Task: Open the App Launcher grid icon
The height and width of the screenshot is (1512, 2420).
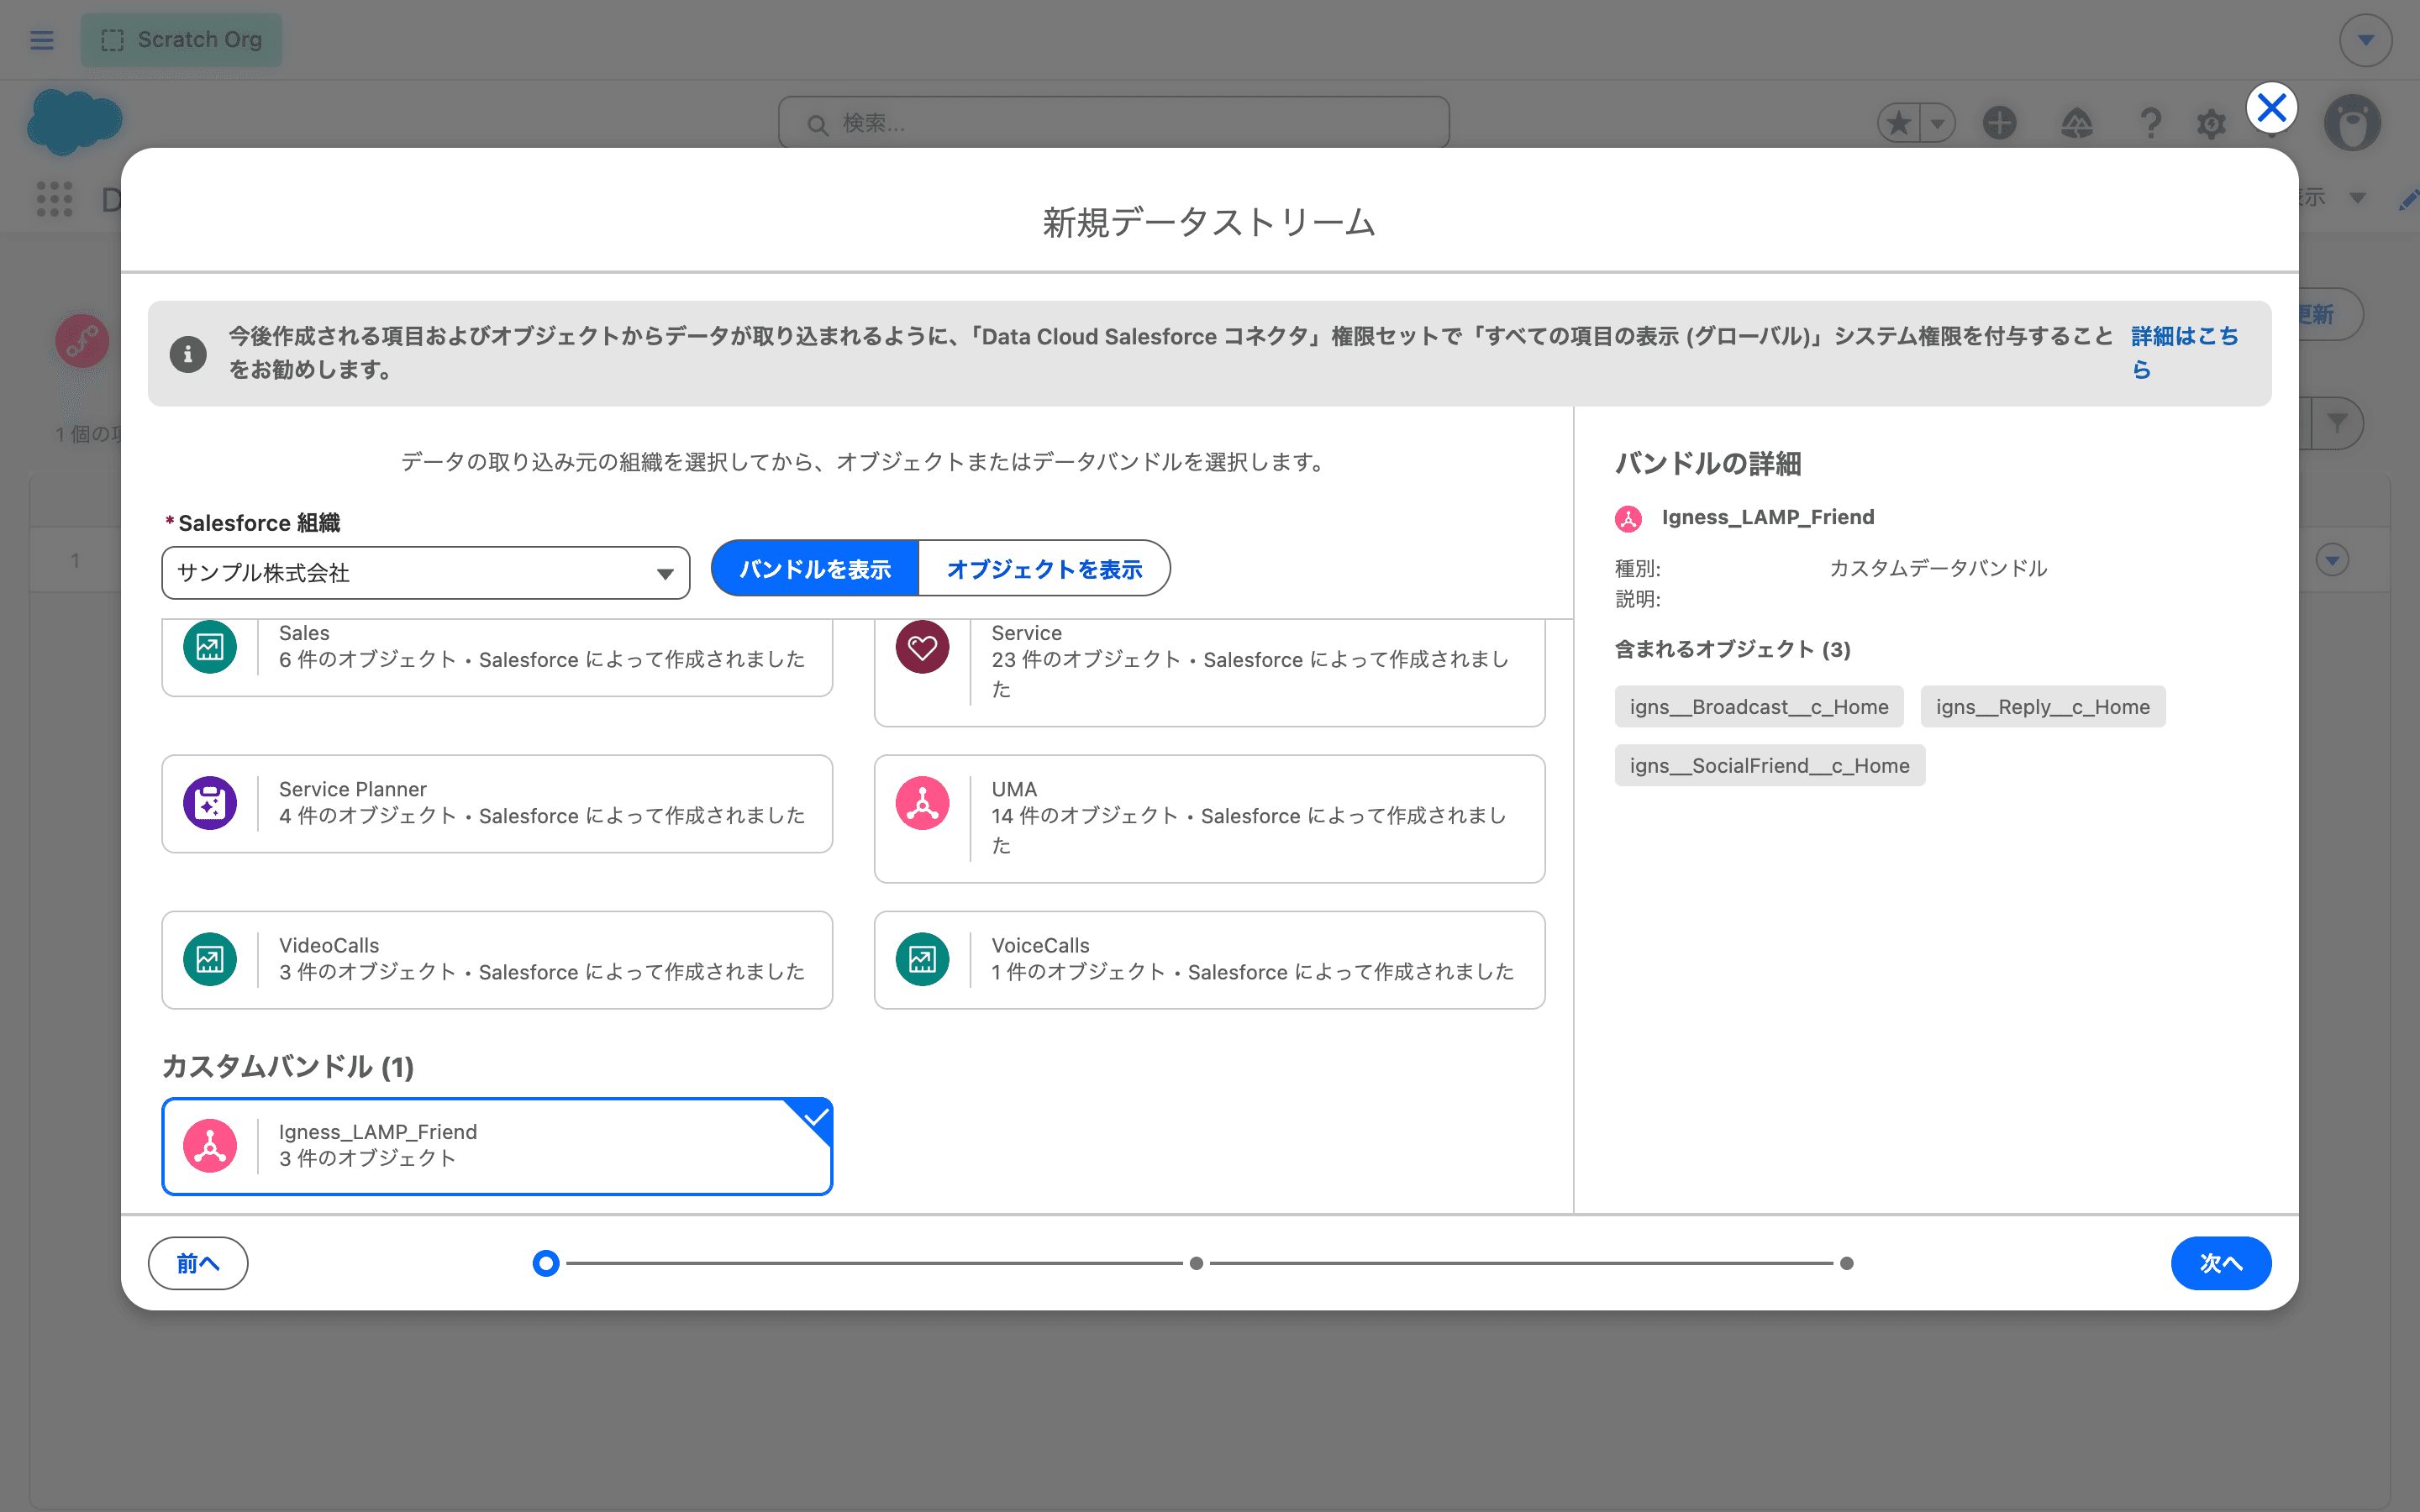Action: click(55, 199)
